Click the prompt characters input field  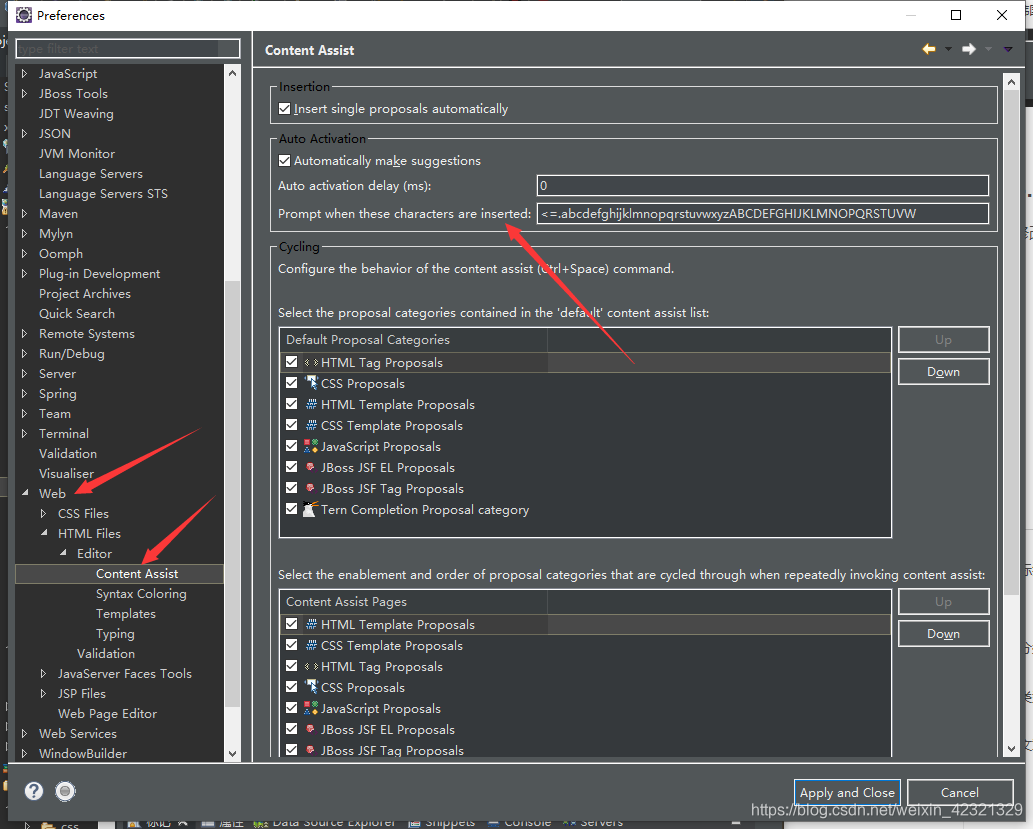pos(763,214)
